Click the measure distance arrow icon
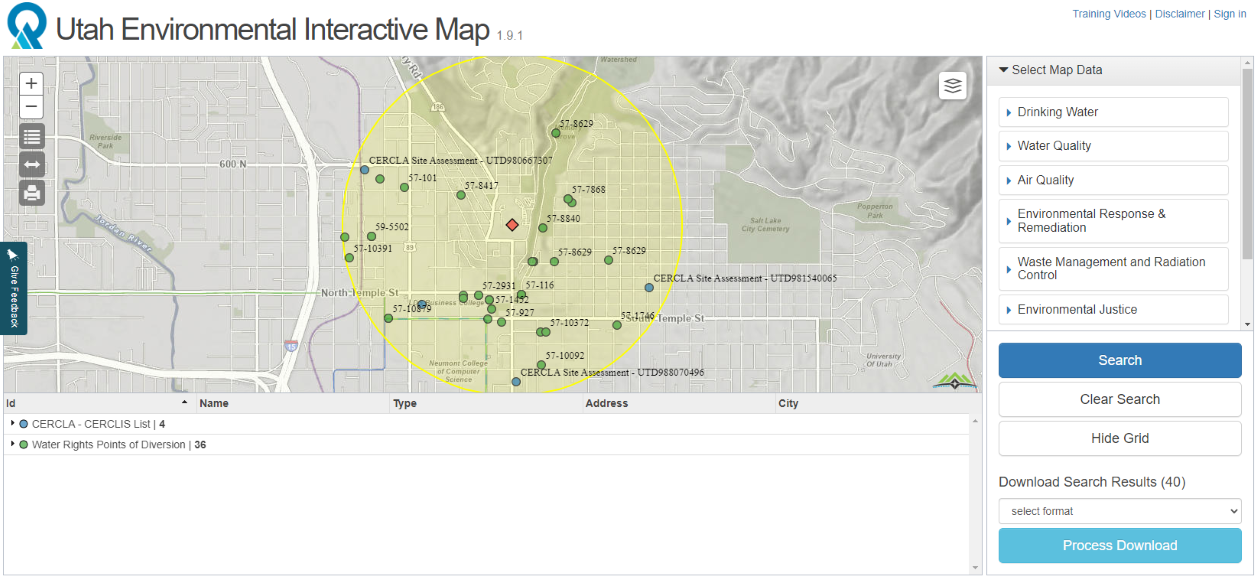The image size is (1258, 577). [32, 165]
